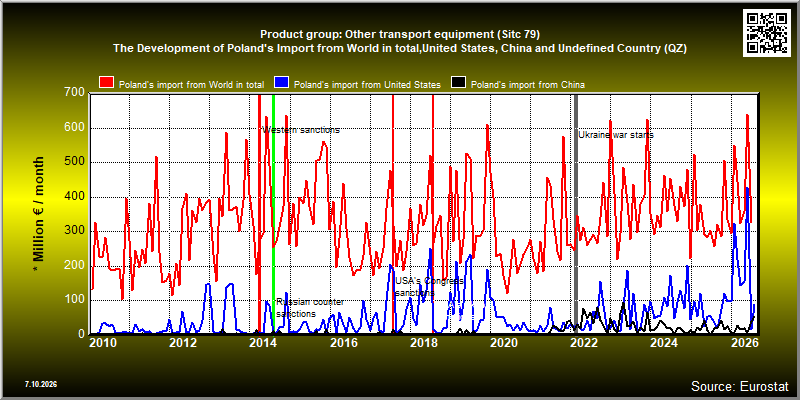Click 'Poland's import from United States' label
Screen dimensions: 800x400
click(x=367, y=85)
